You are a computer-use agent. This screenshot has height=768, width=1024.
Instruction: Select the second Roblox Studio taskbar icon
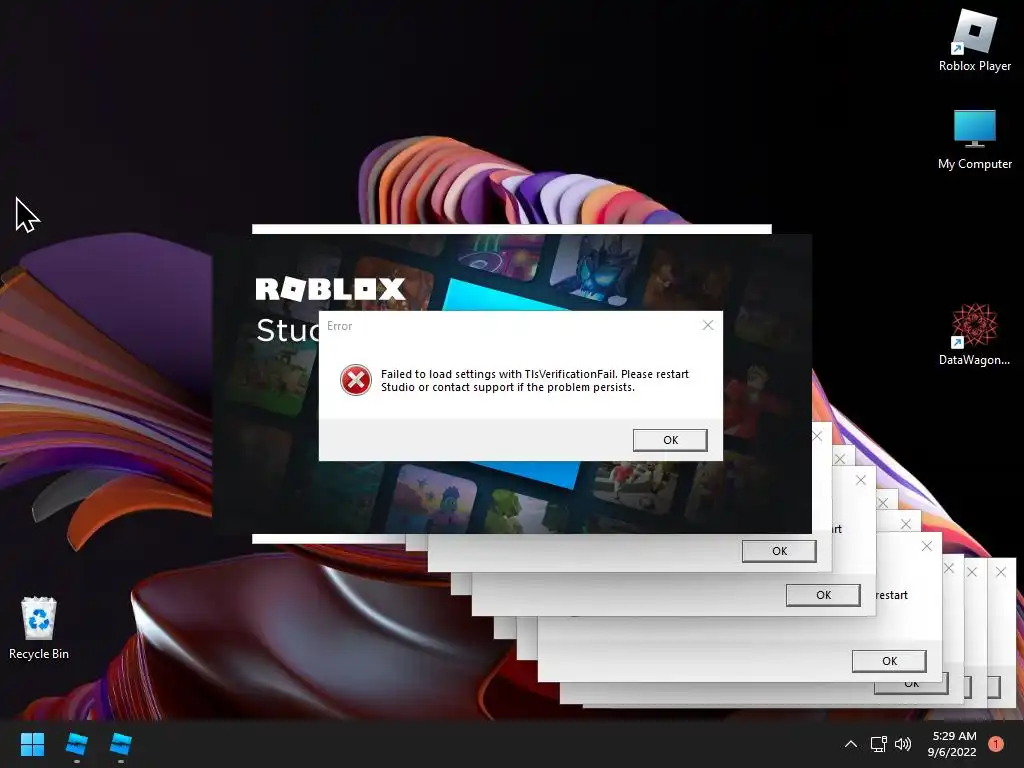[121, 744]
